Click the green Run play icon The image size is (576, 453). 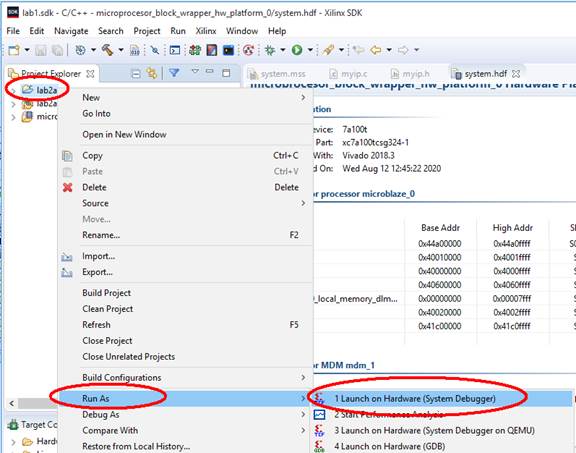(x=297, y=50)
